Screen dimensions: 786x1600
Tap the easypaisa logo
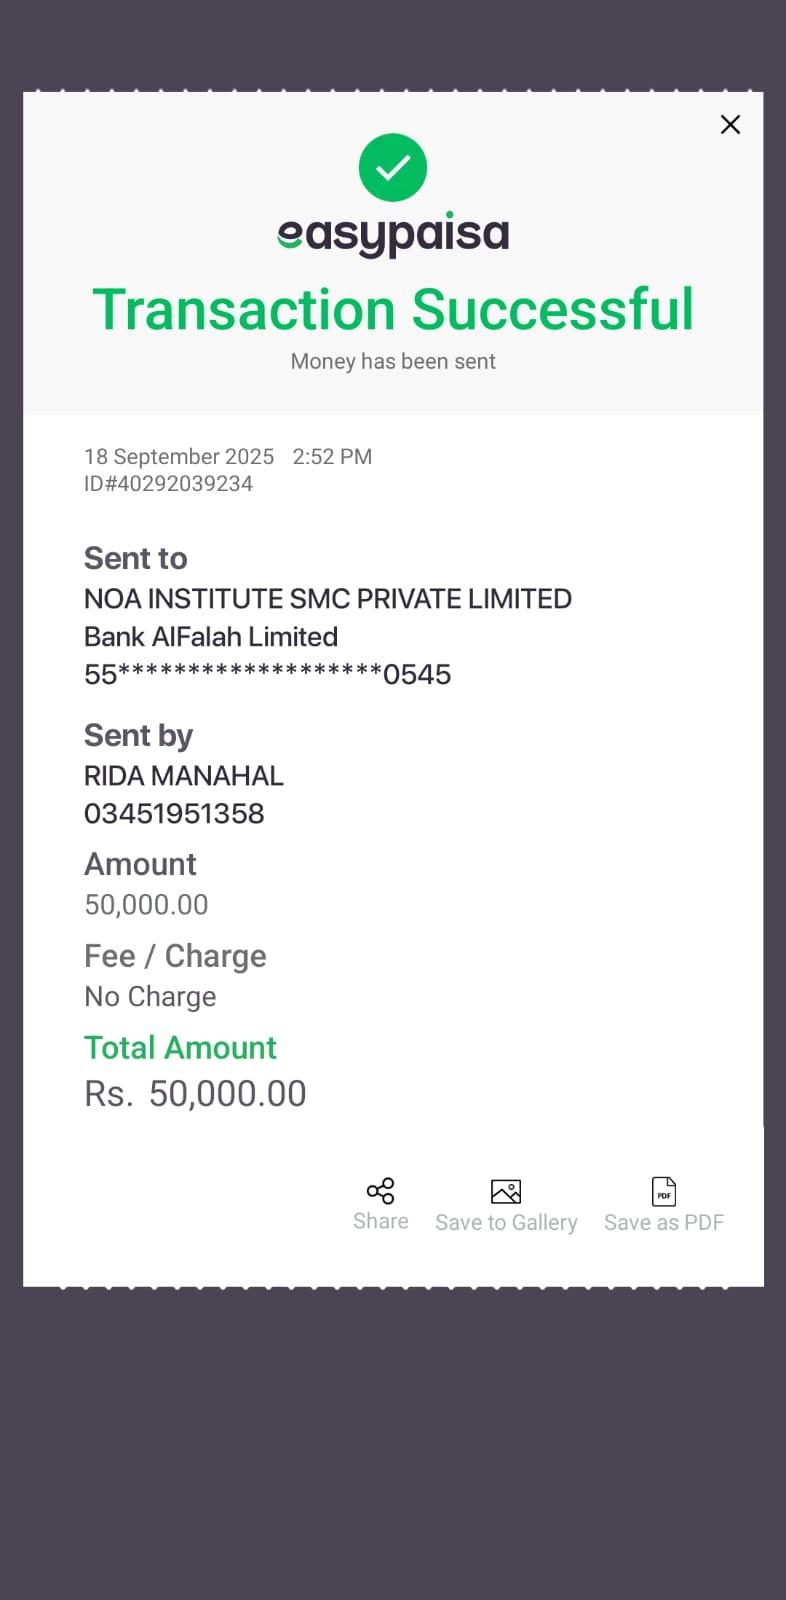point(393,234)
